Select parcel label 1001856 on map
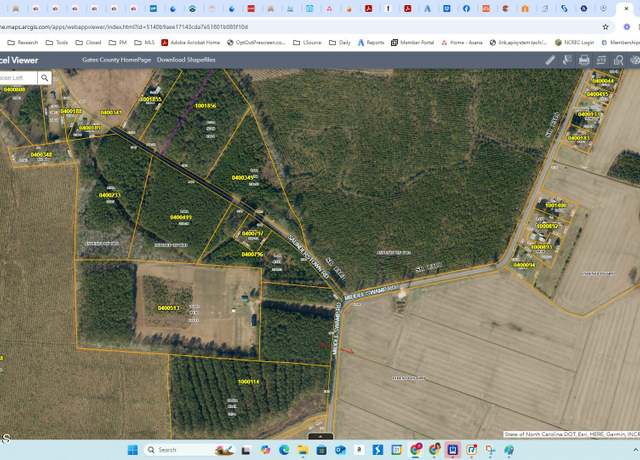640x460 pixels. coord(205,106)
